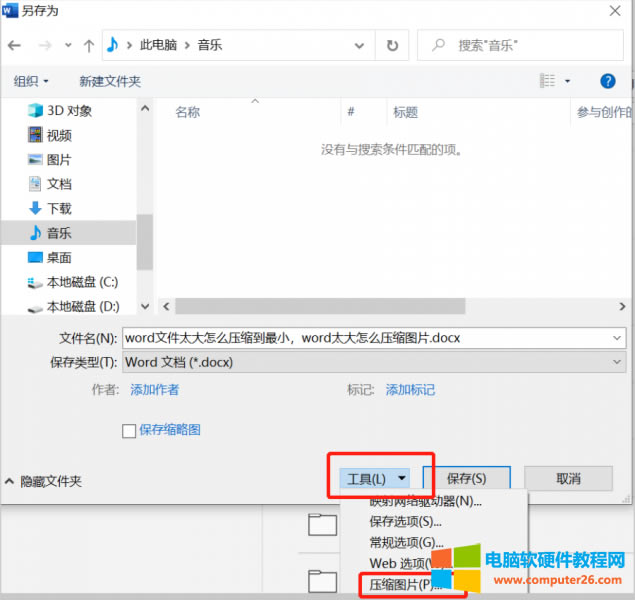This screenshot has width=635, height=600.
Task: Click the blue help question mark icon
Action: pyautogui.click(x=607, y=81)
